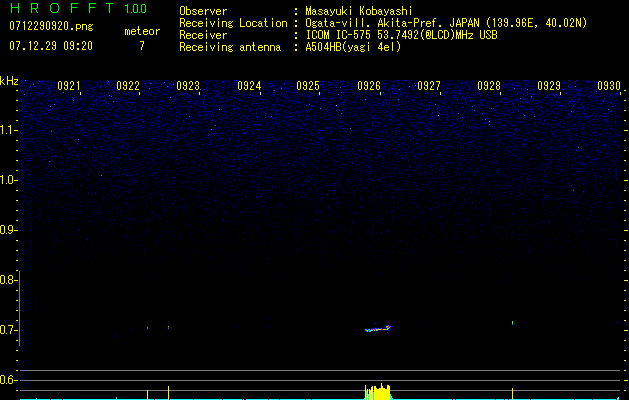Click the 0923 time axis marker
This screenshot has width=629, height=400.
pos(188,86)
